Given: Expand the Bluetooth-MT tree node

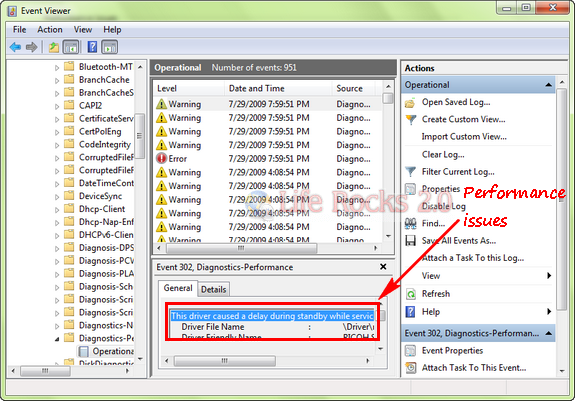Looking at the screenshot, I should coord(57,68).
